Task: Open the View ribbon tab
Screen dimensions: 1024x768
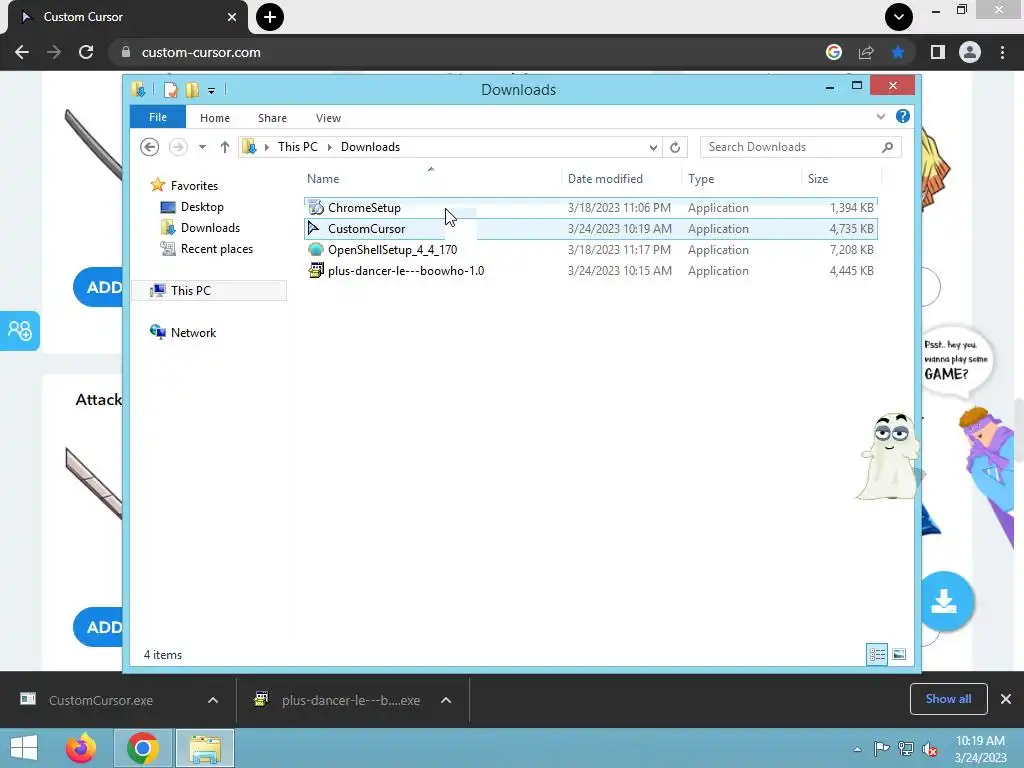Action: tap(328, 118)
